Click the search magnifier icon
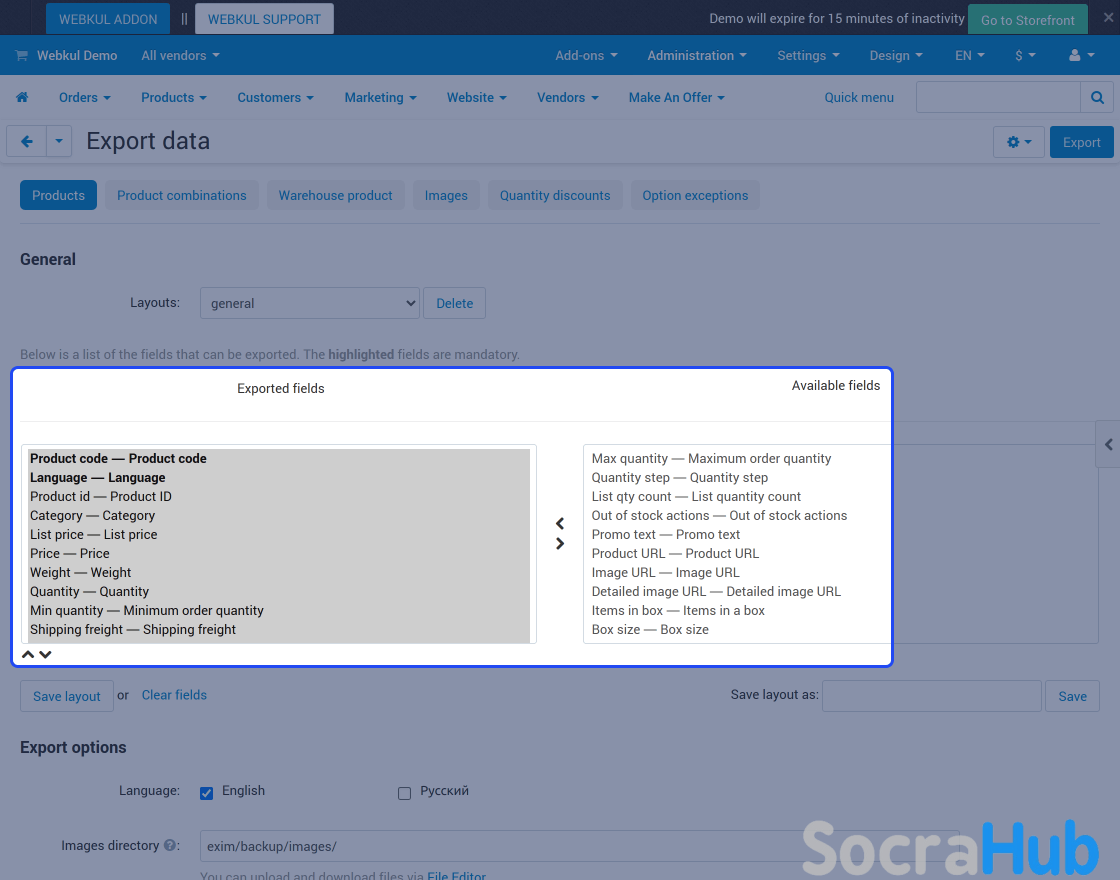Screen dimensions: 1120x880 coord(1096,97)
